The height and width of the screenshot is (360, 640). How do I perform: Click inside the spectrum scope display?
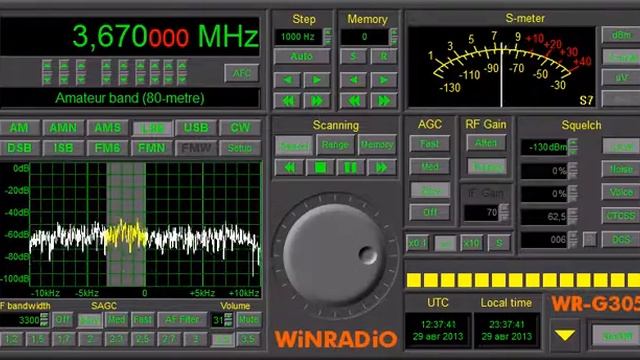point(145,224)
